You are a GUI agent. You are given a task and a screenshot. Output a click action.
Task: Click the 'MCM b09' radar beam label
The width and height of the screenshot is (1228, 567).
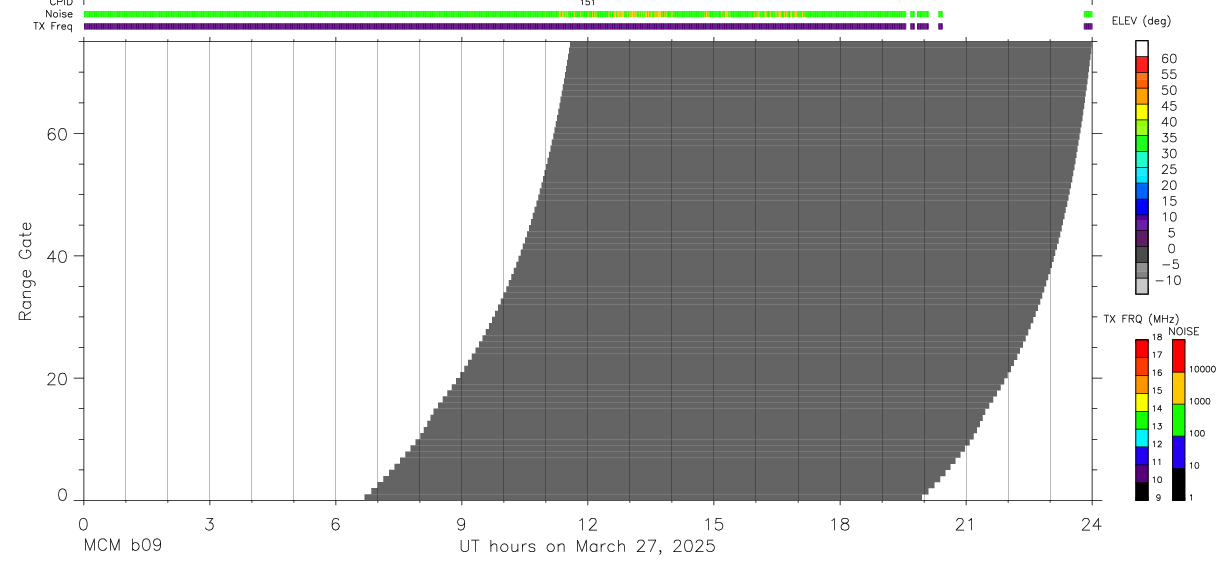click(x=122, y=547)
